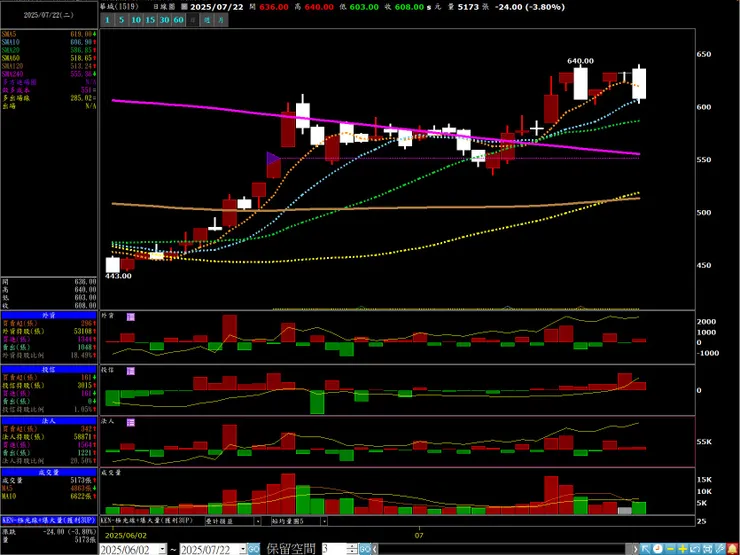Switch to the 30-minute chart interval
Screen dimensions: 740x555
coord(164,20)
